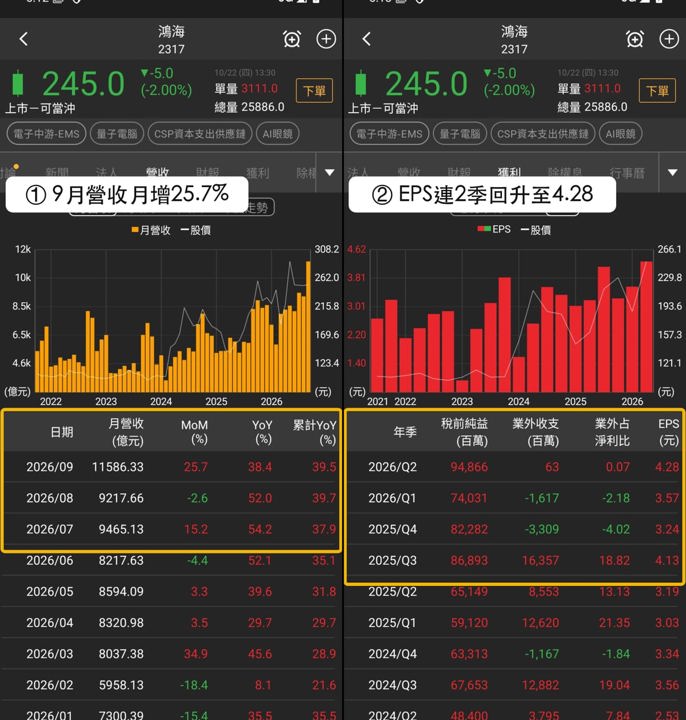686x720 pixels.
Task: Select revenue value 9217.66
Action: [x=121, y=498]
